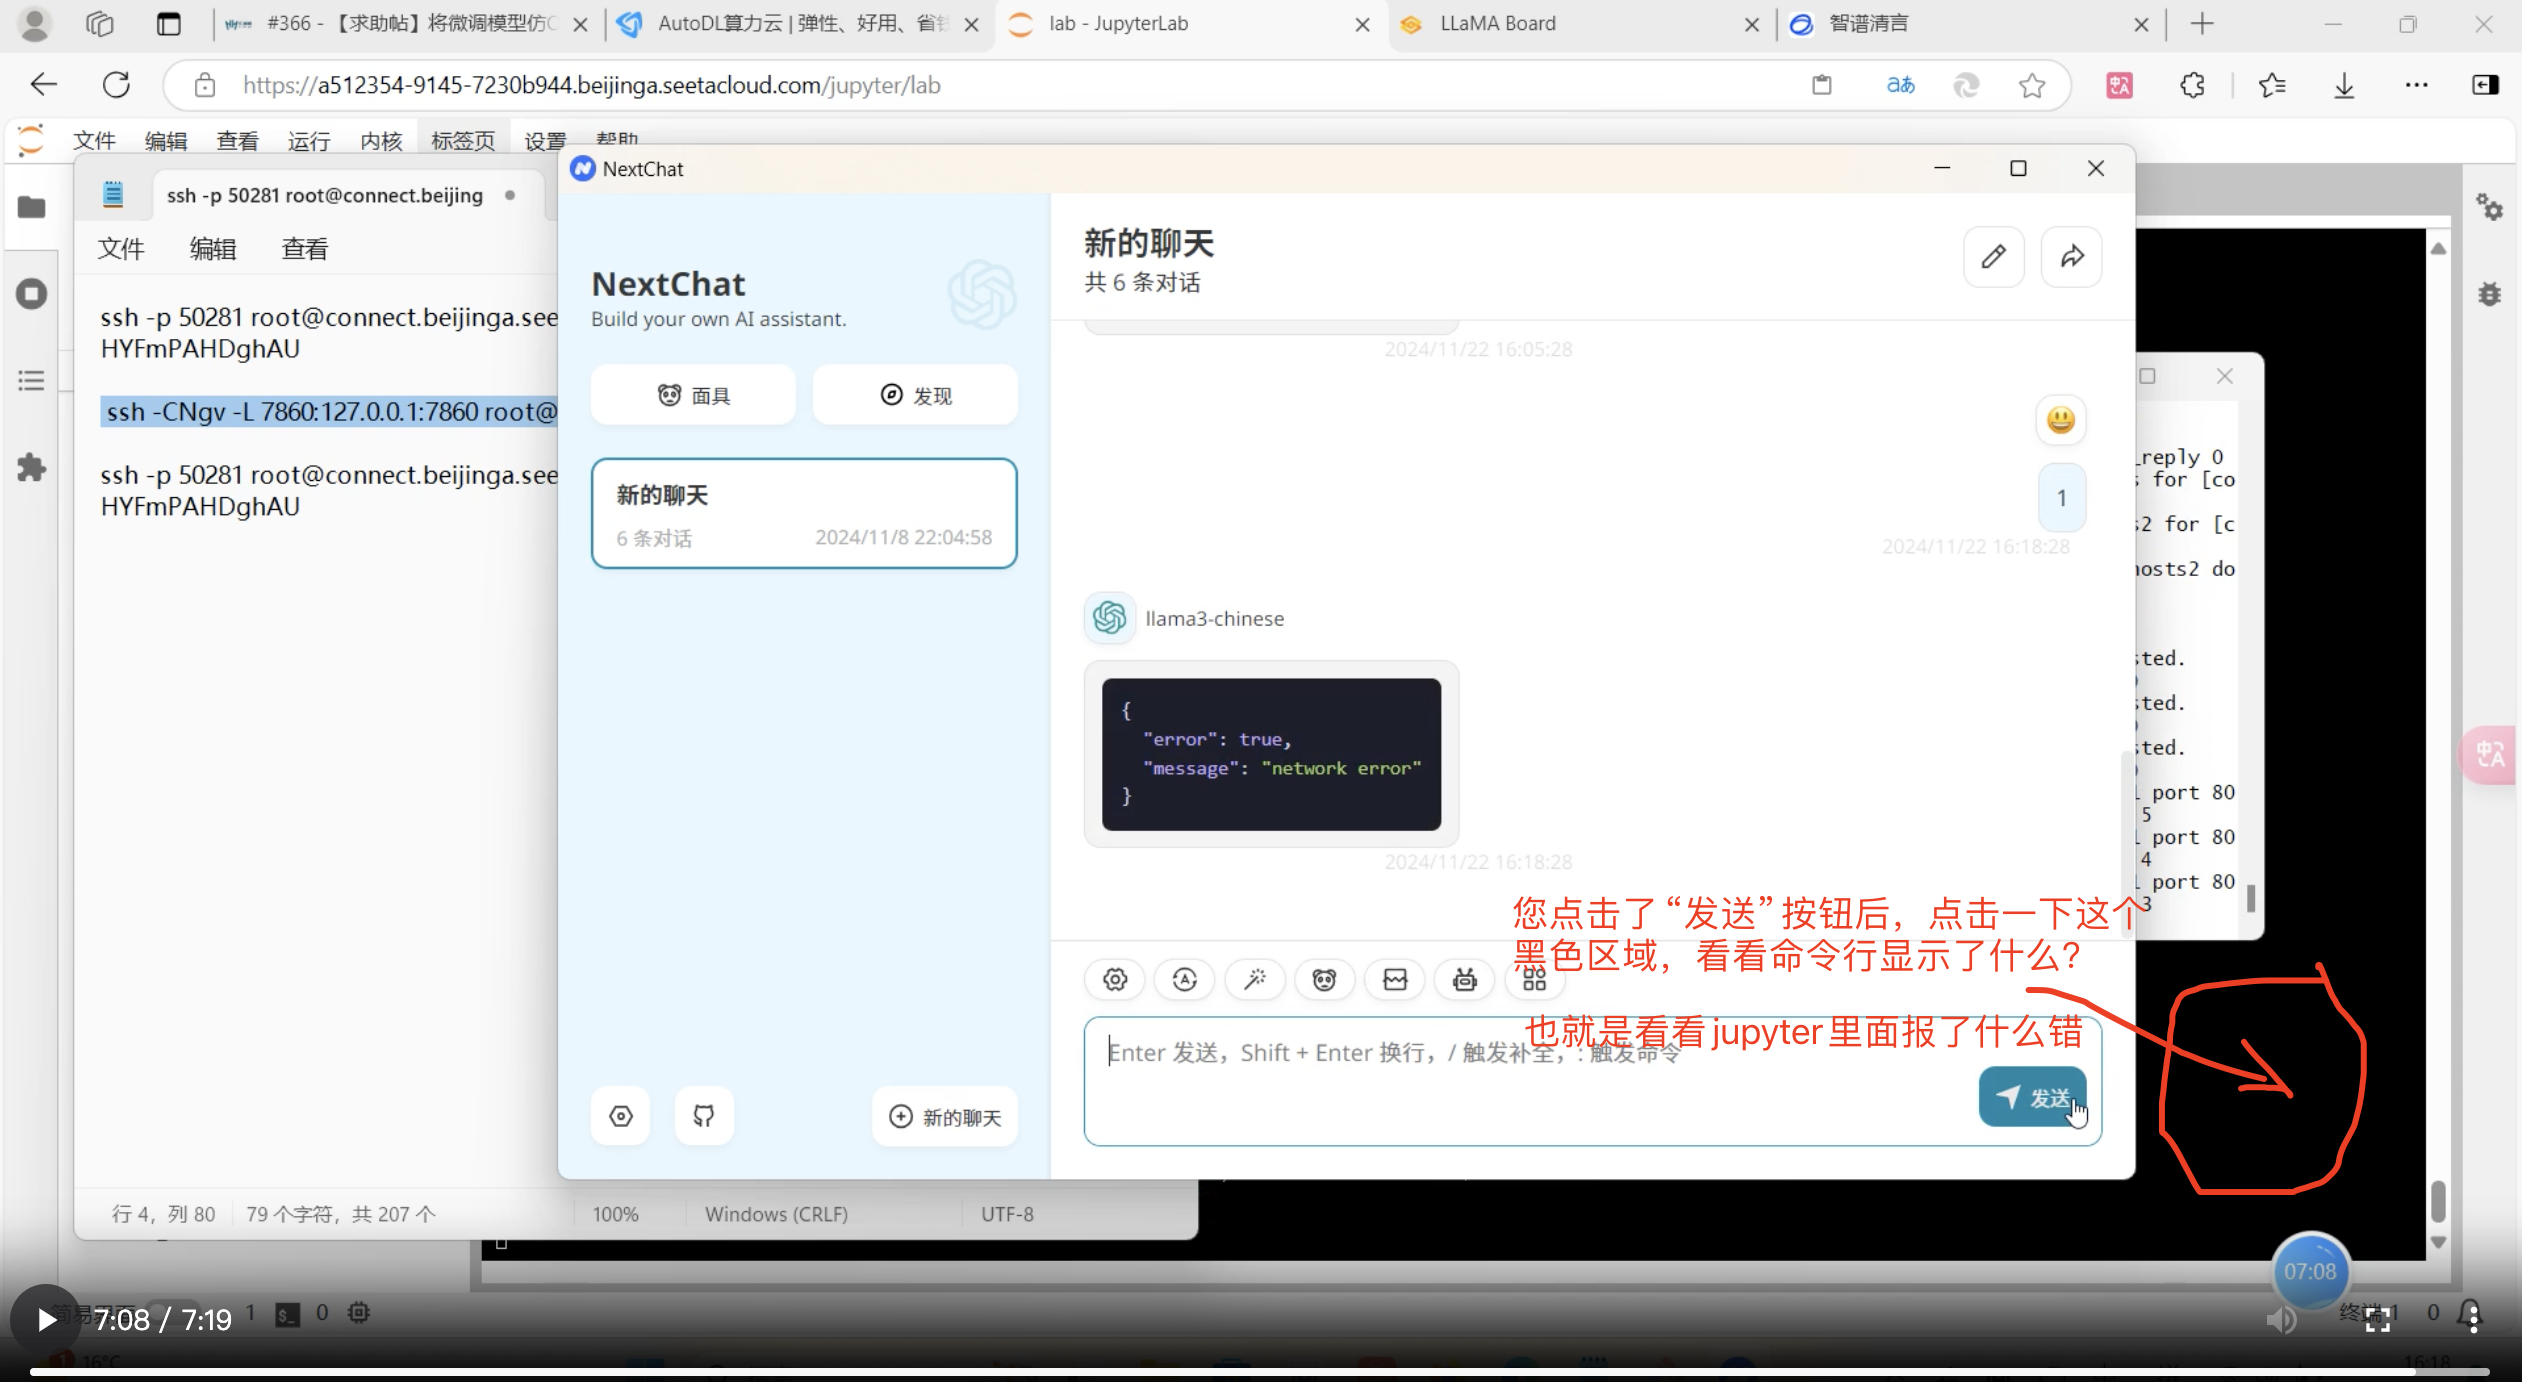This screenshot has height=1382, width=2522.
Task: Open the 发现 (discover) button in NextChat sidebar
Action: (915, 395)
